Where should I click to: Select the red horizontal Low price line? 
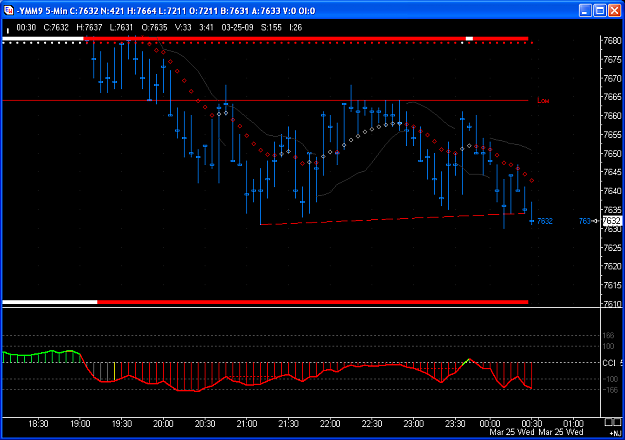[265, 100]
